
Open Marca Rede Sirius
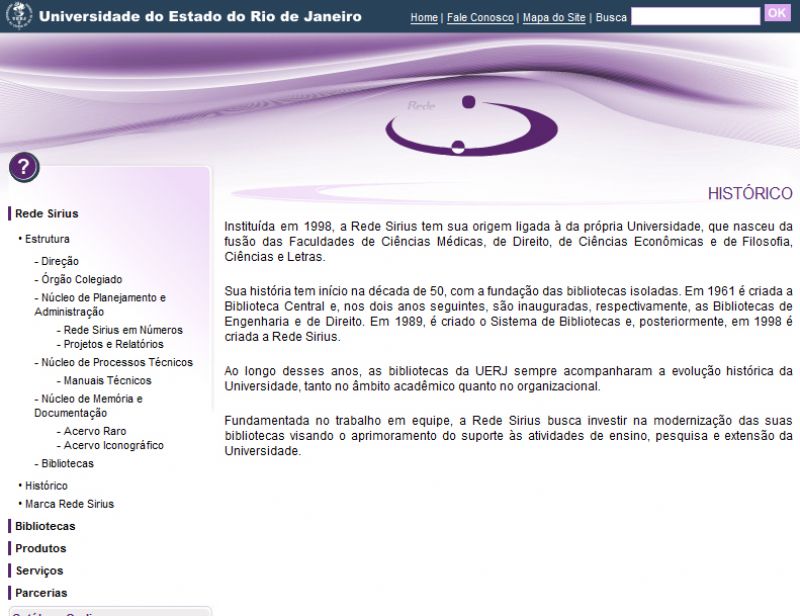pos(69,504)
